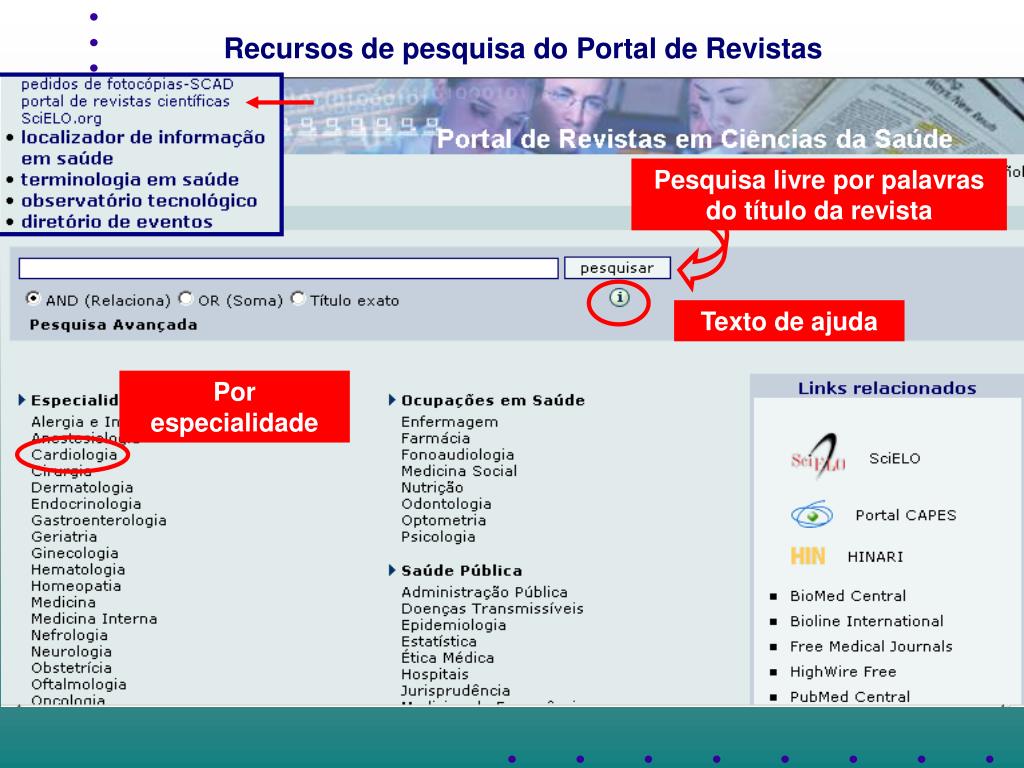
Task: Expand the Ocupações em Saúde category arrow
Action: click(392, 400)
